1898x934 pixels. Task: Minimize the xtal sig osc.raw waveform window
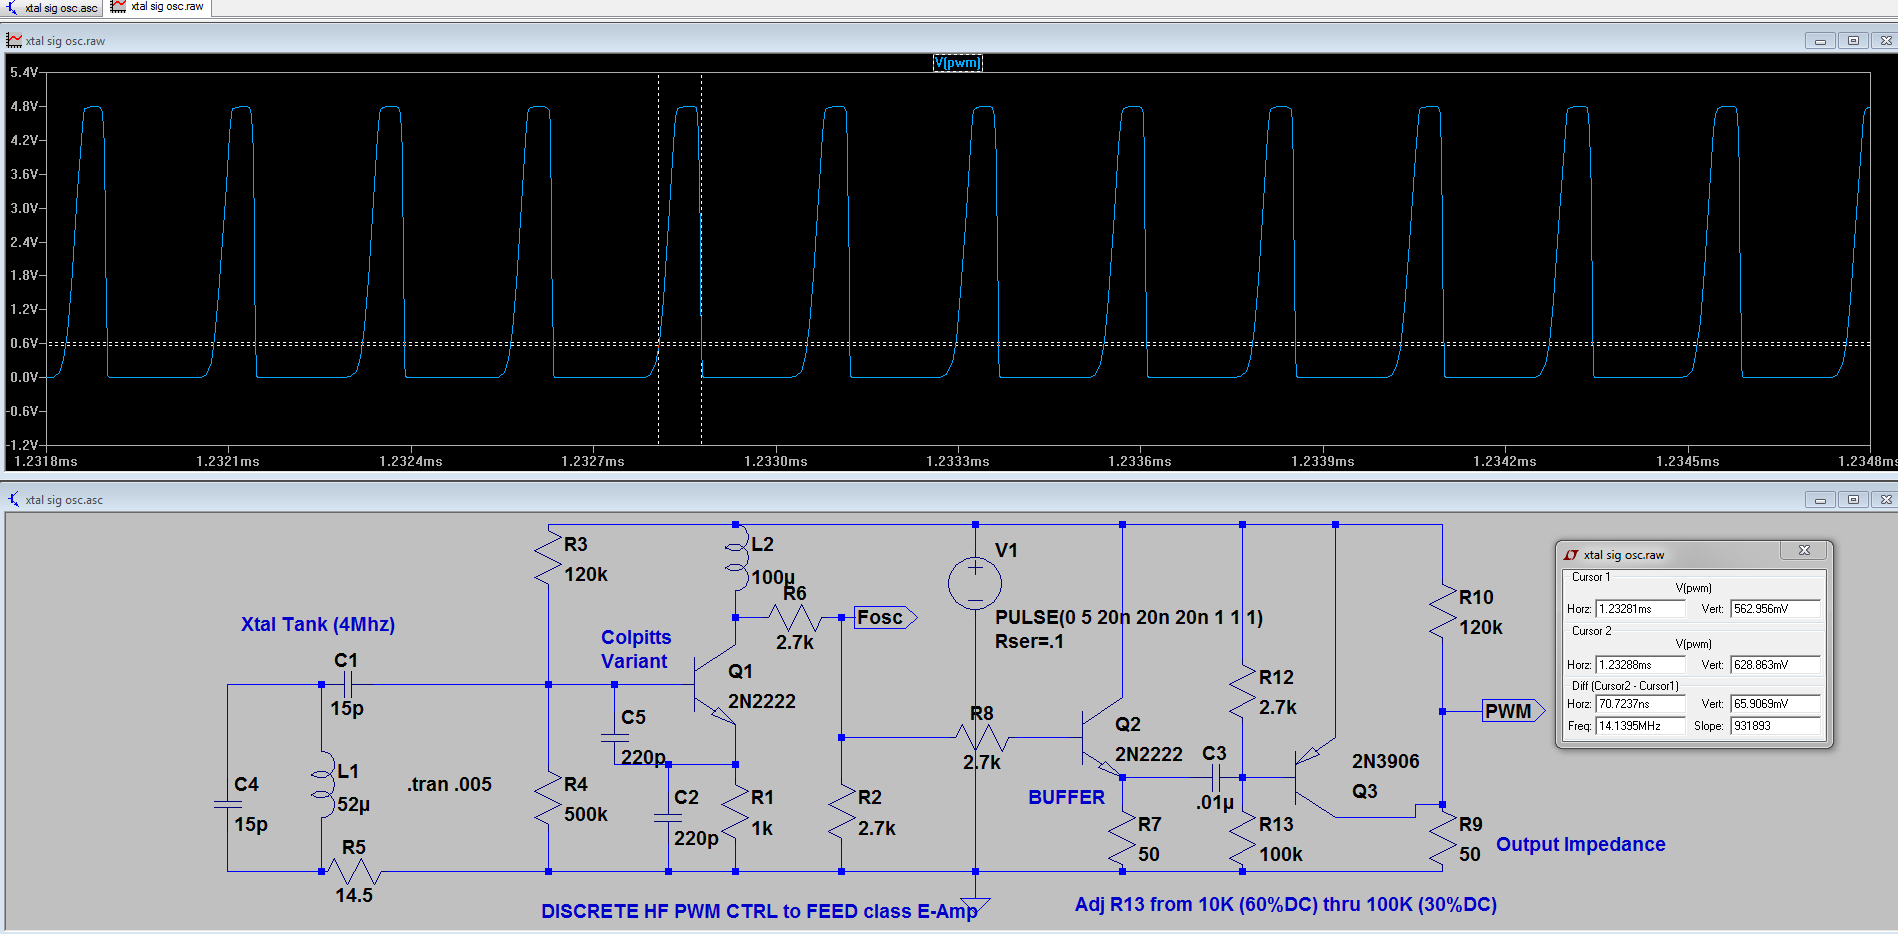coord(1820,41)
